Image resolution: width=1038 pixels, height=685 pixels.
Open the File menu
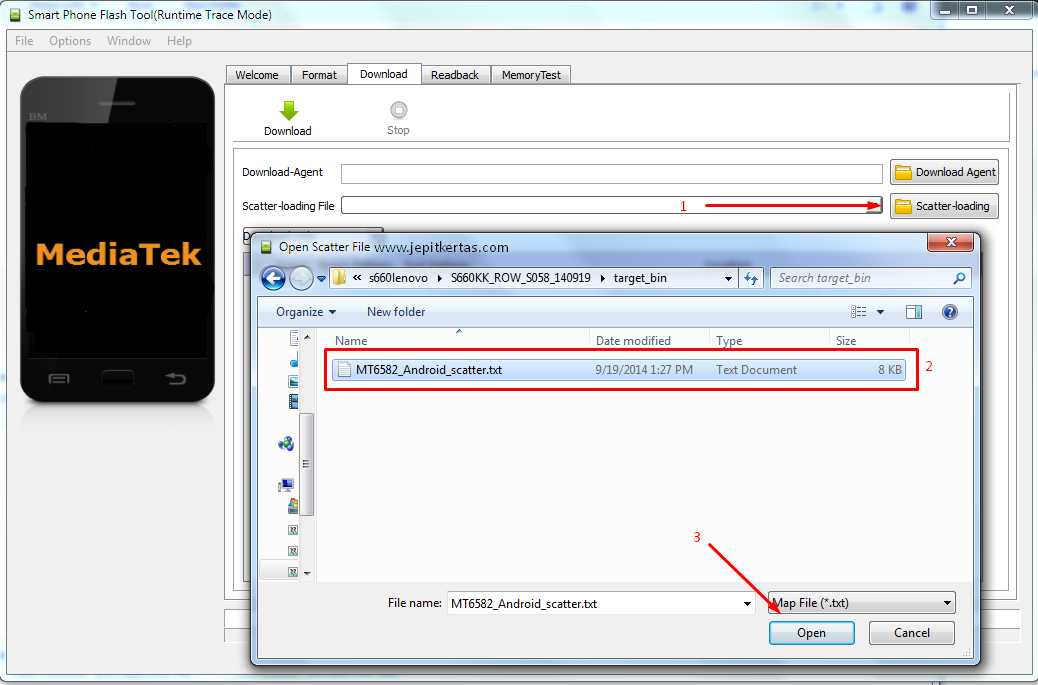(24, 41)
